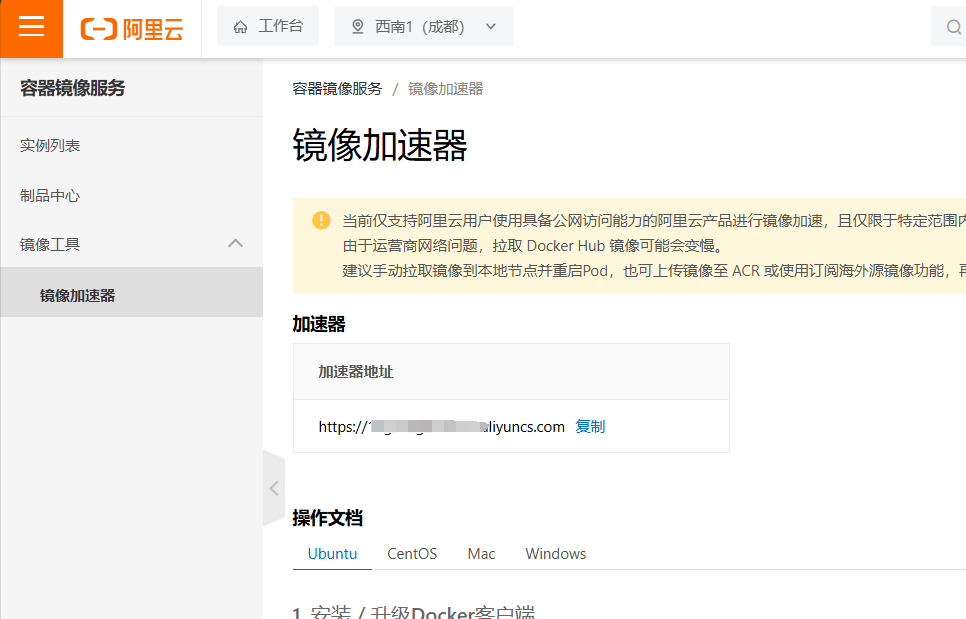The image size is (966, 619).
Task: Open the 西南1 (成都) region dropdown
Action: click(x=424, y=26)
